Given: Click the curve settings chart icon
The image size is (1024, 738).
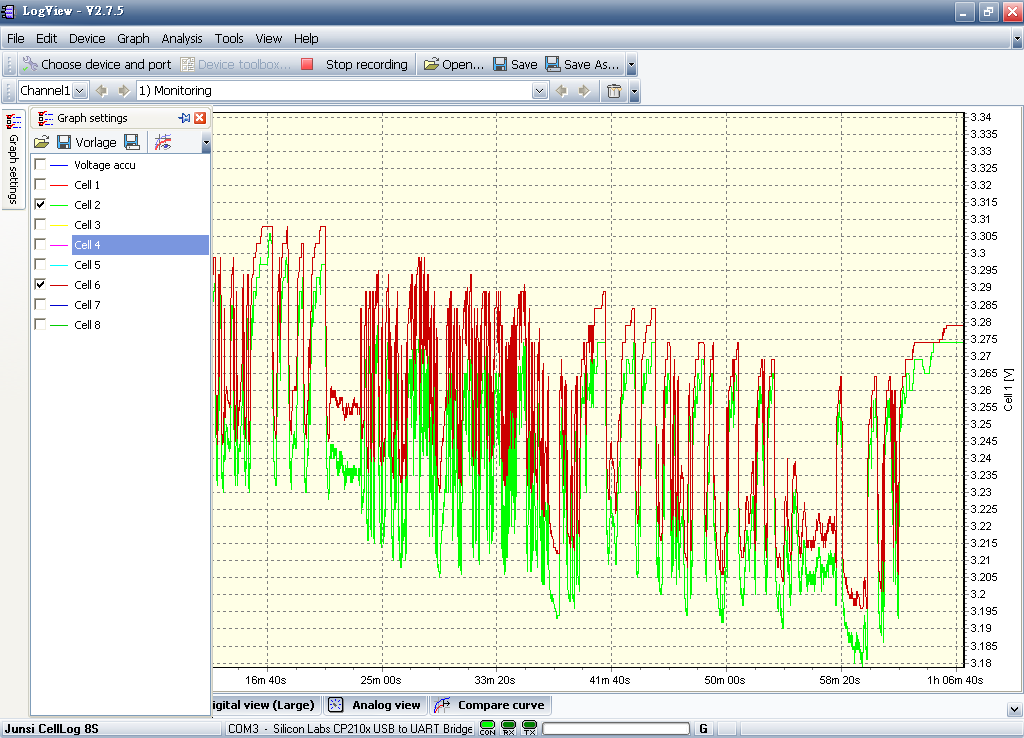Looking at the screenshot, I should (163, 142).
